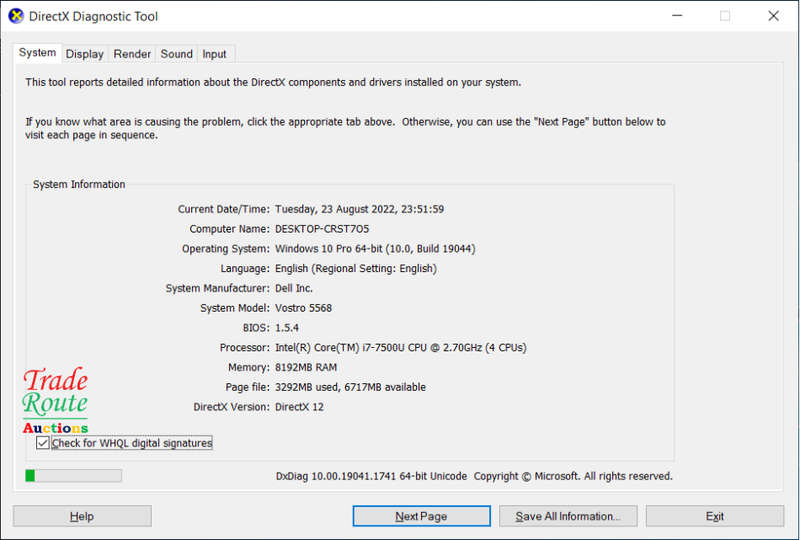The image size is (800, 540).
Task: Click memory value '8192MB RAM'
Action: [306, 367]
